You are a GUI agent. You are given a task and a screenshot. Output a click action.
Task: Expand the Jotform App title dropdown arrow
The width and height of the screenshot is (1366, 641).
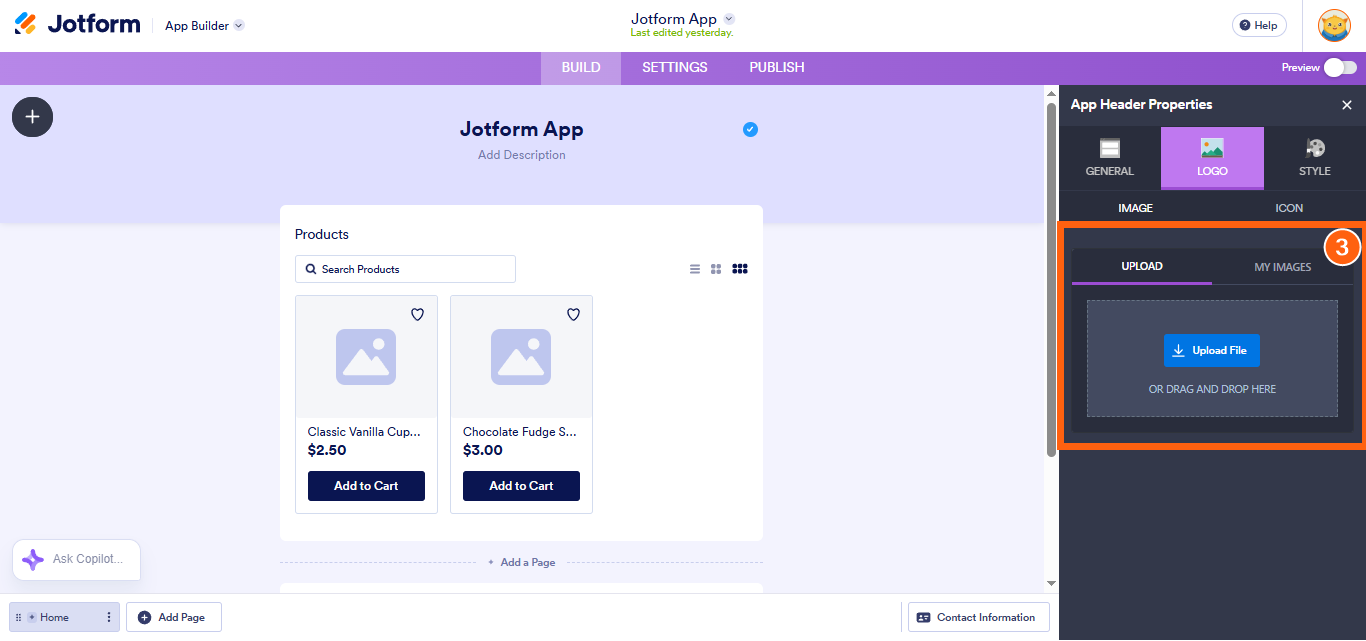(729, 19)
